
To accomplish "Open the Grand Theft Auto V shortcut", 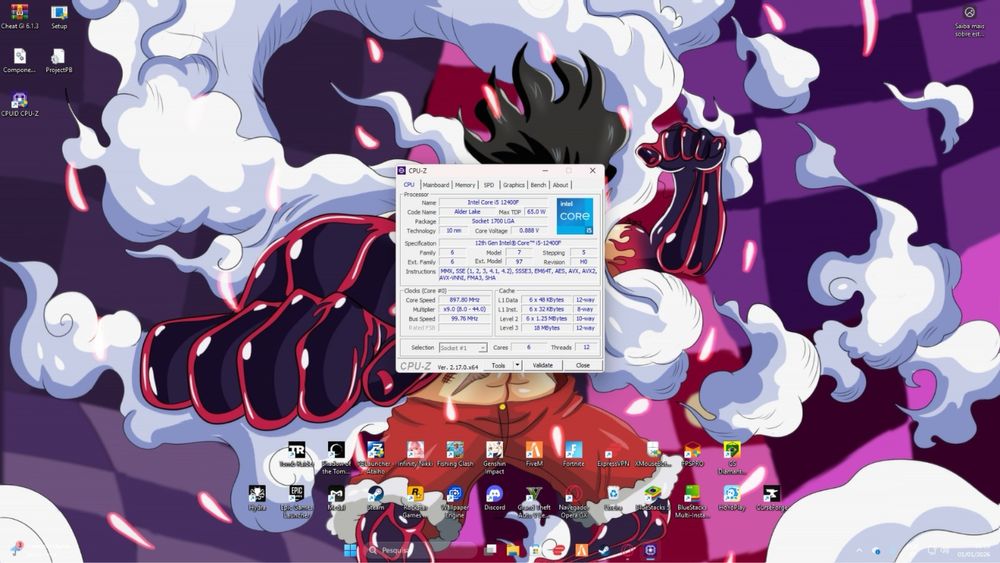I will 534,502.
